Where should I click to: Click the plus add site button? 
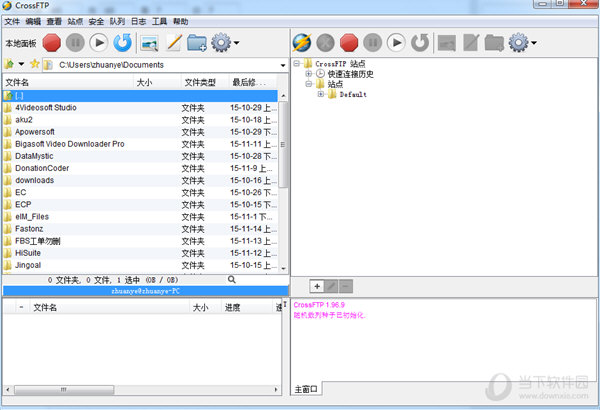[317, 286]
